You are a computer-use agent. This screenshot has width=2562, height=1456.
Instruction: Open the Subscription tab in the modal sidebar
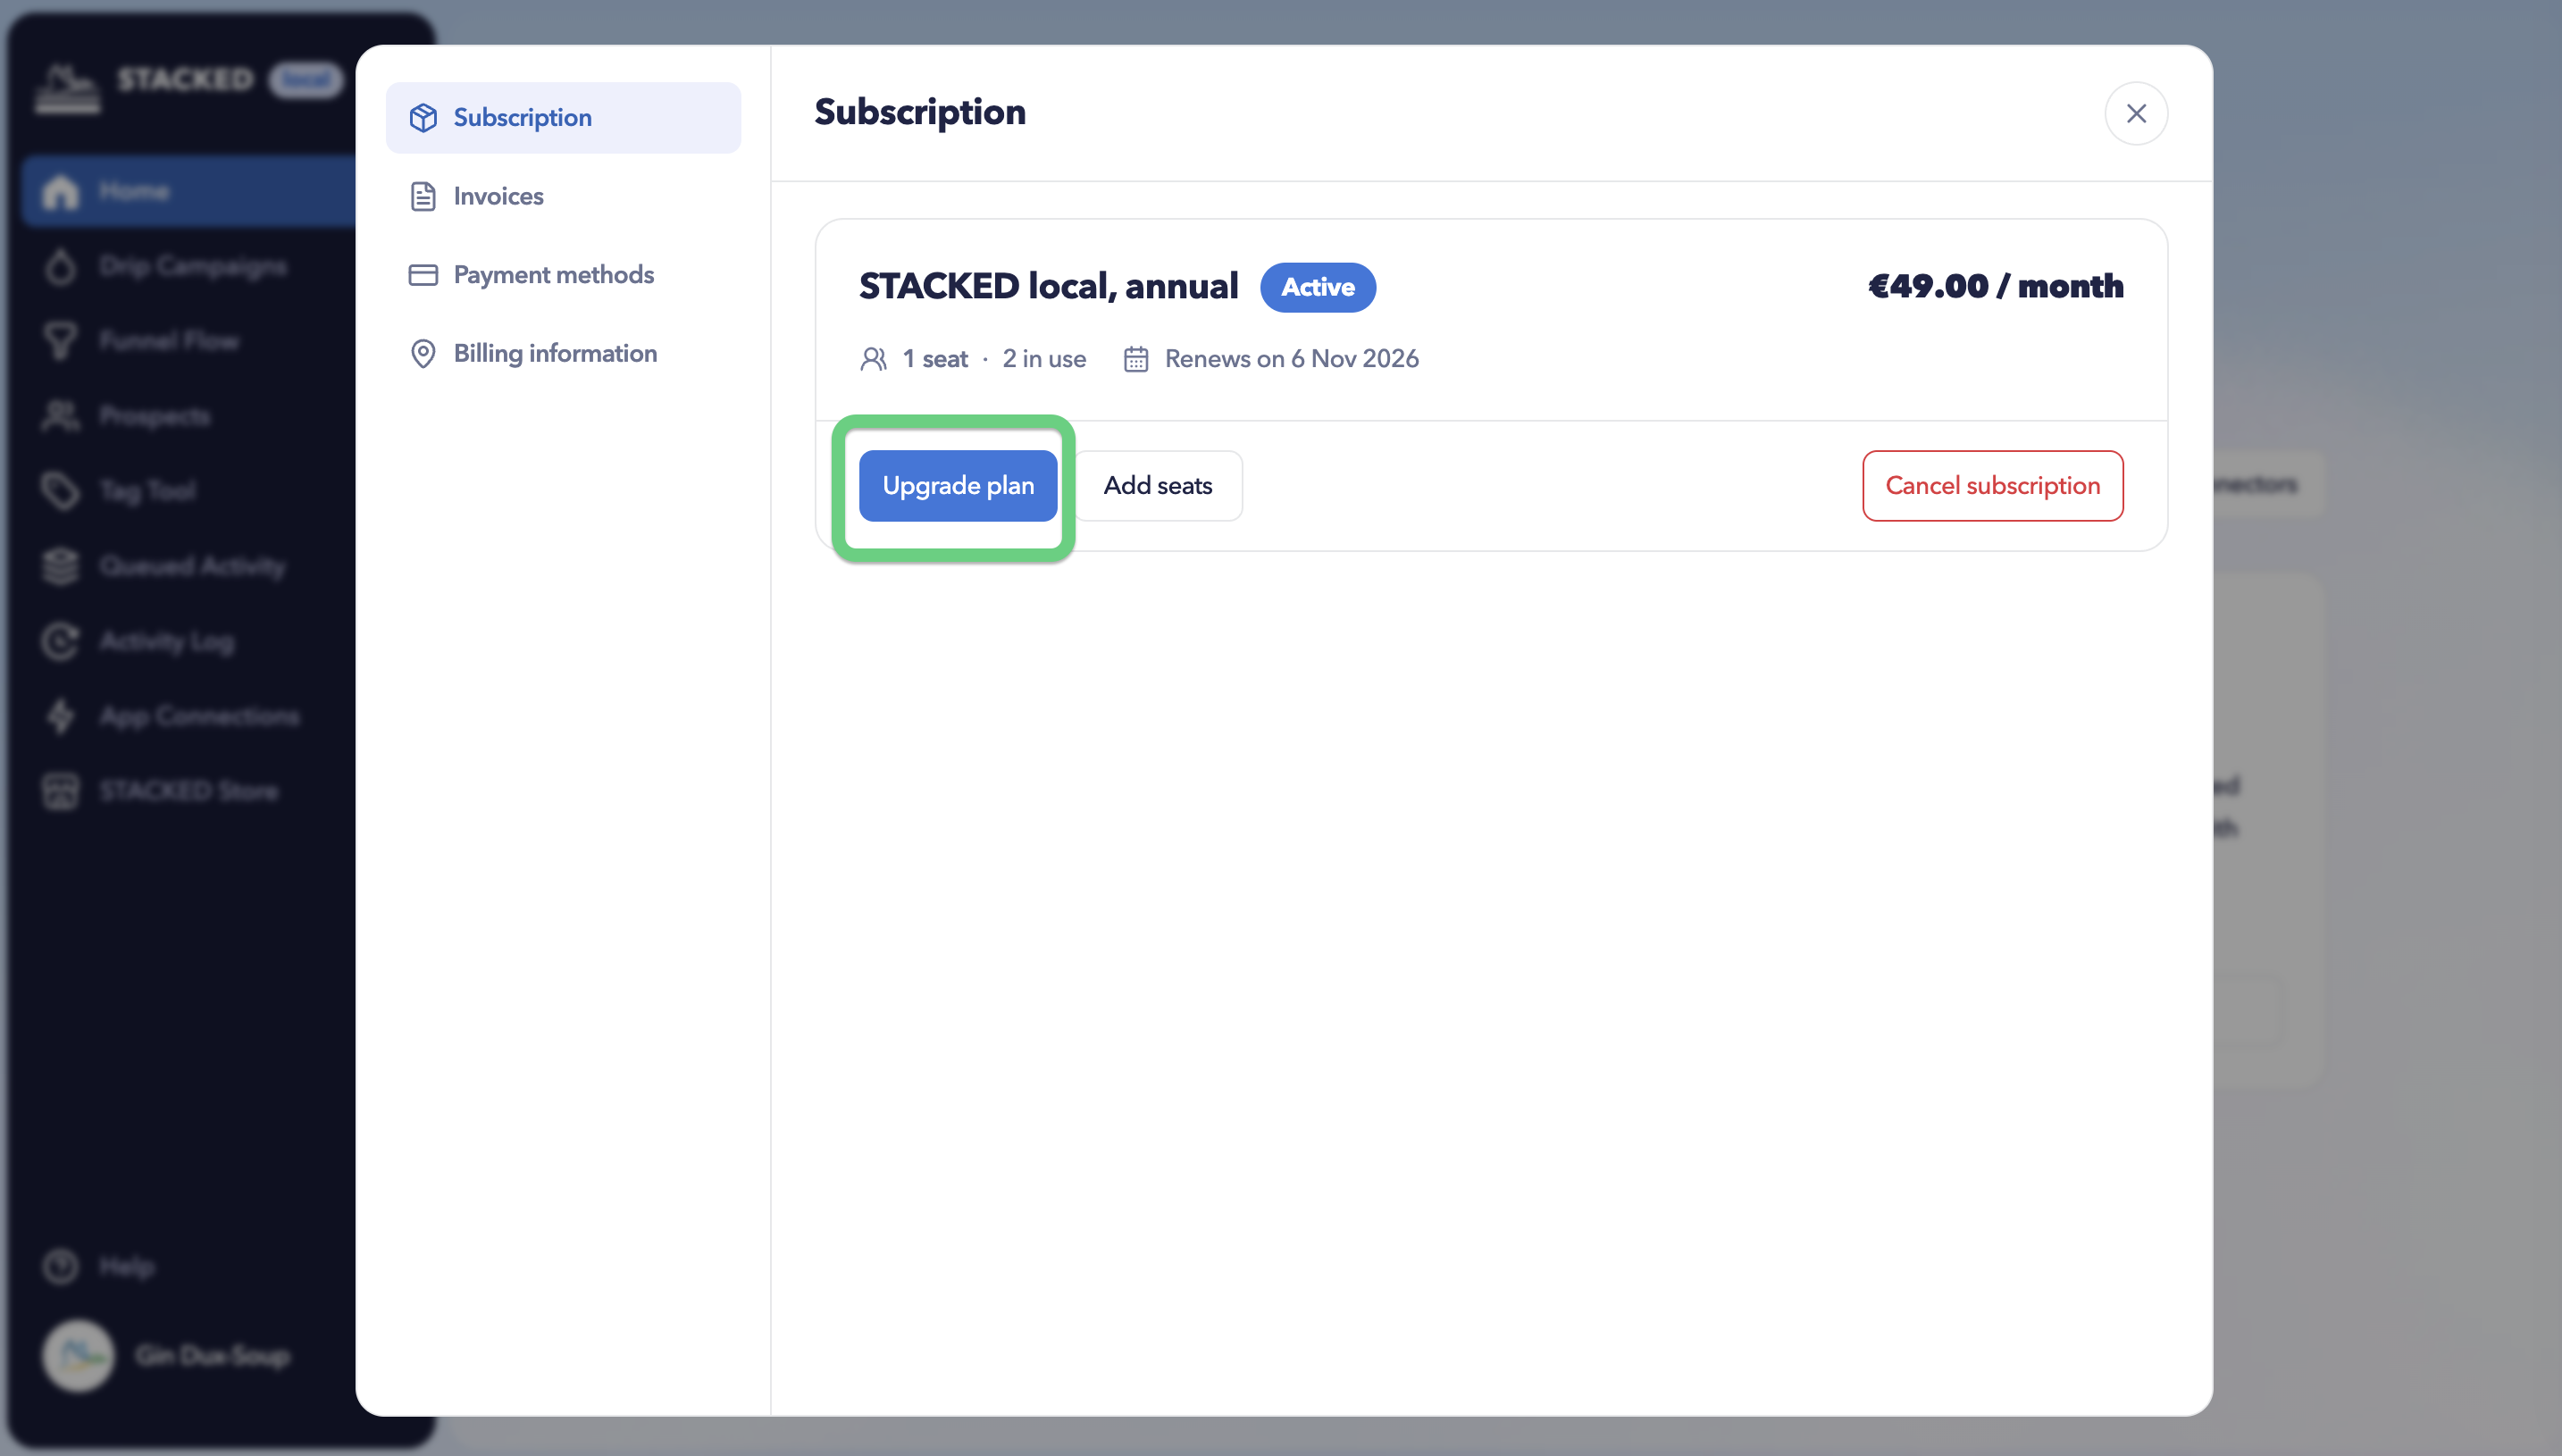pos(563,118)
